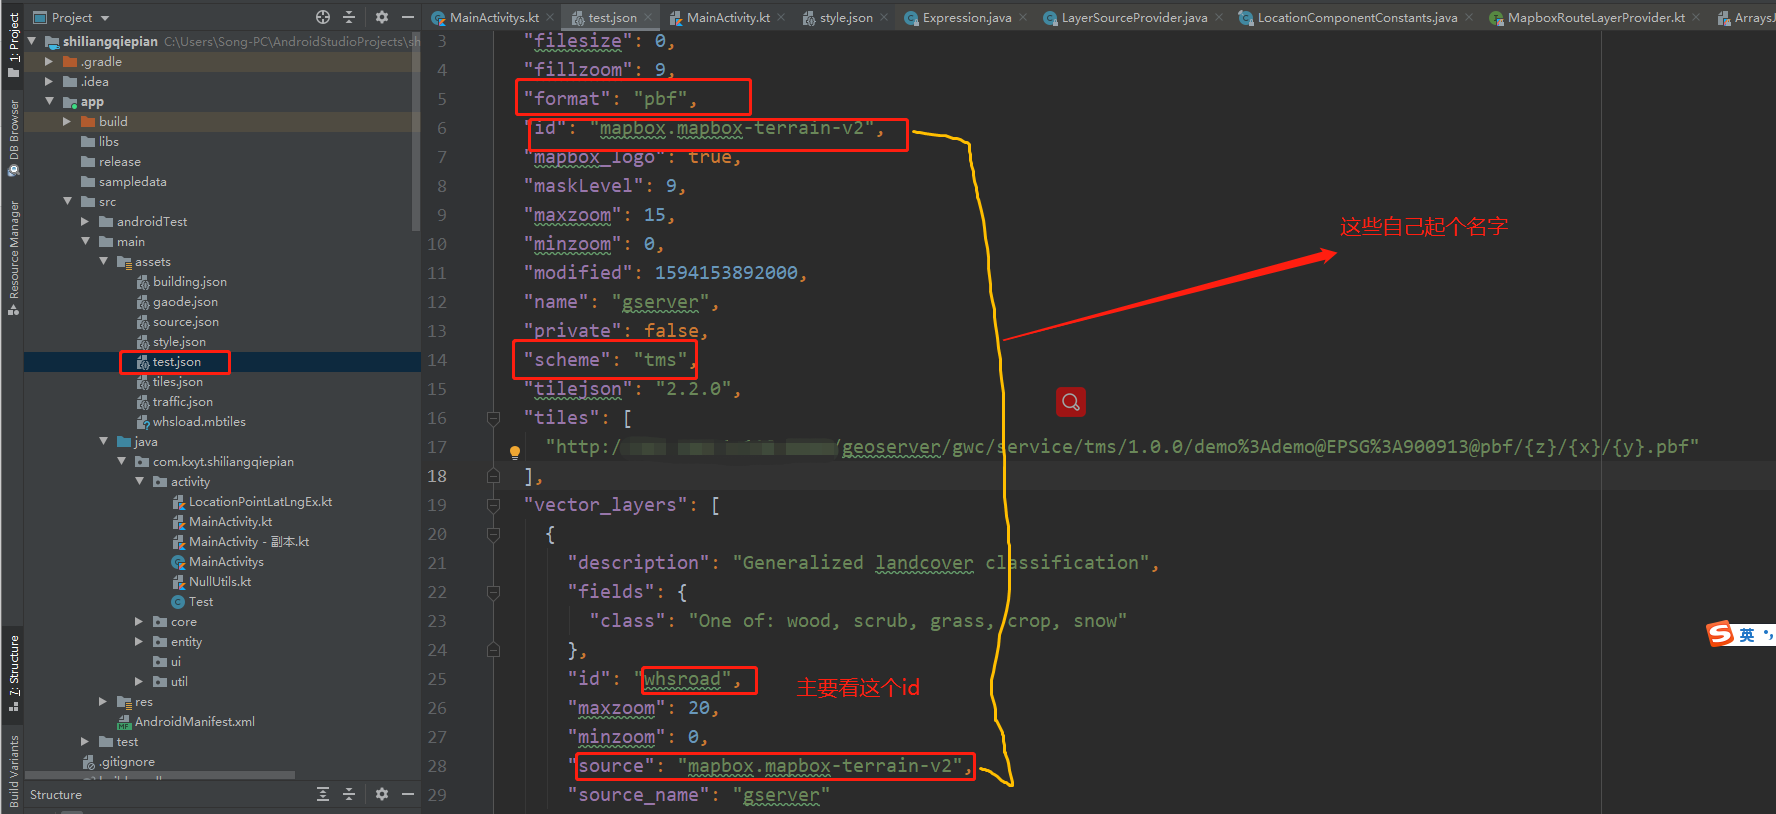The image size is (1776, 814).
Task: Click the red magnifier search button
Action: (x=1071, y=402)
